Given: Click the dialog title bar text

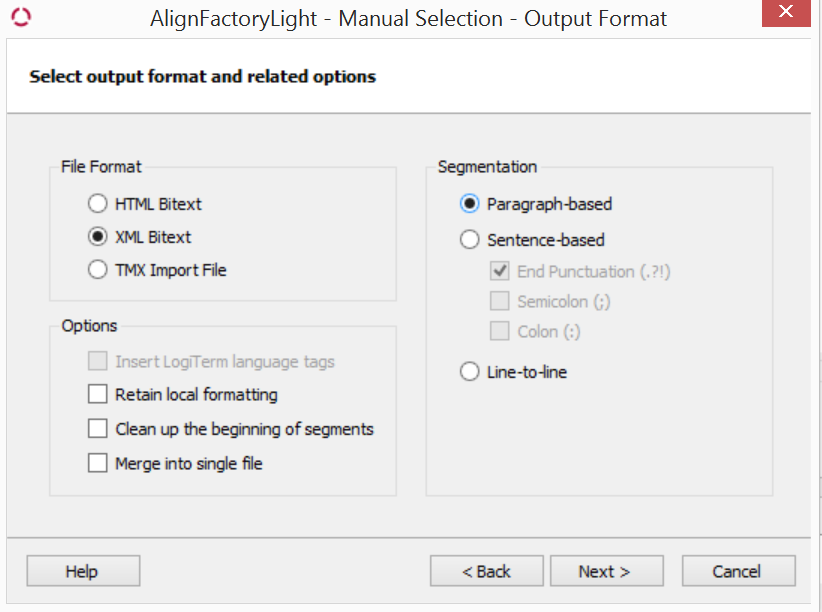Looking at the screenshot, I should [407, 19].
